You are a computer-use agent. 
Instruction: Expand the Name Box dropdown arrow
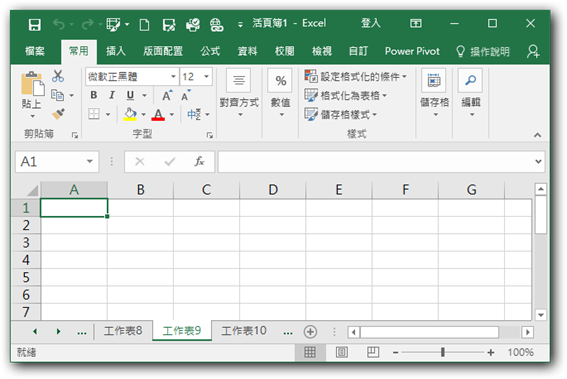[90, 161]
